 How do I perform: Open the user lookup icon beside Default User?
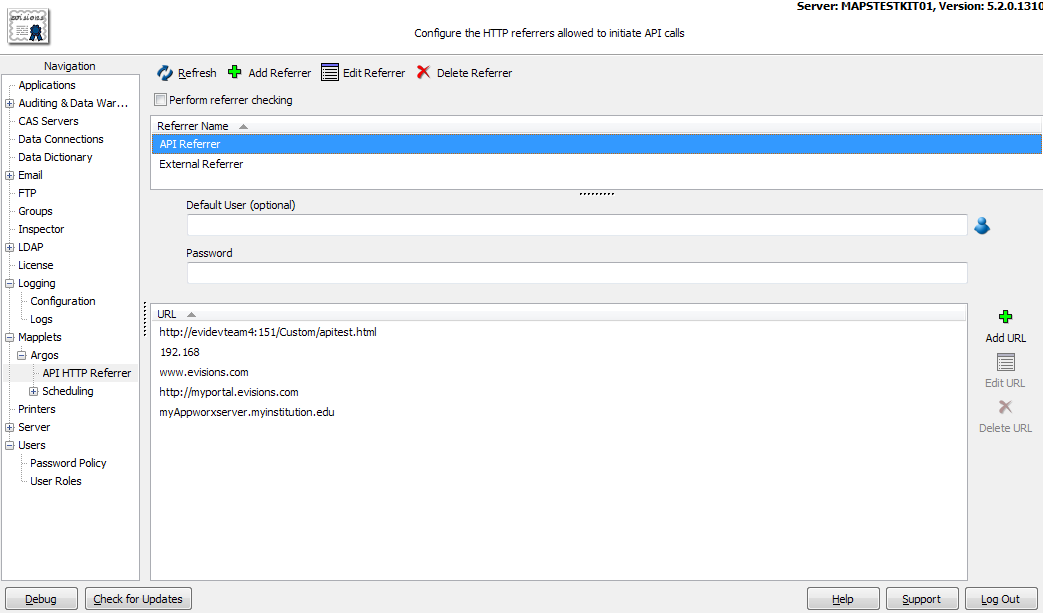pos(981,226)
